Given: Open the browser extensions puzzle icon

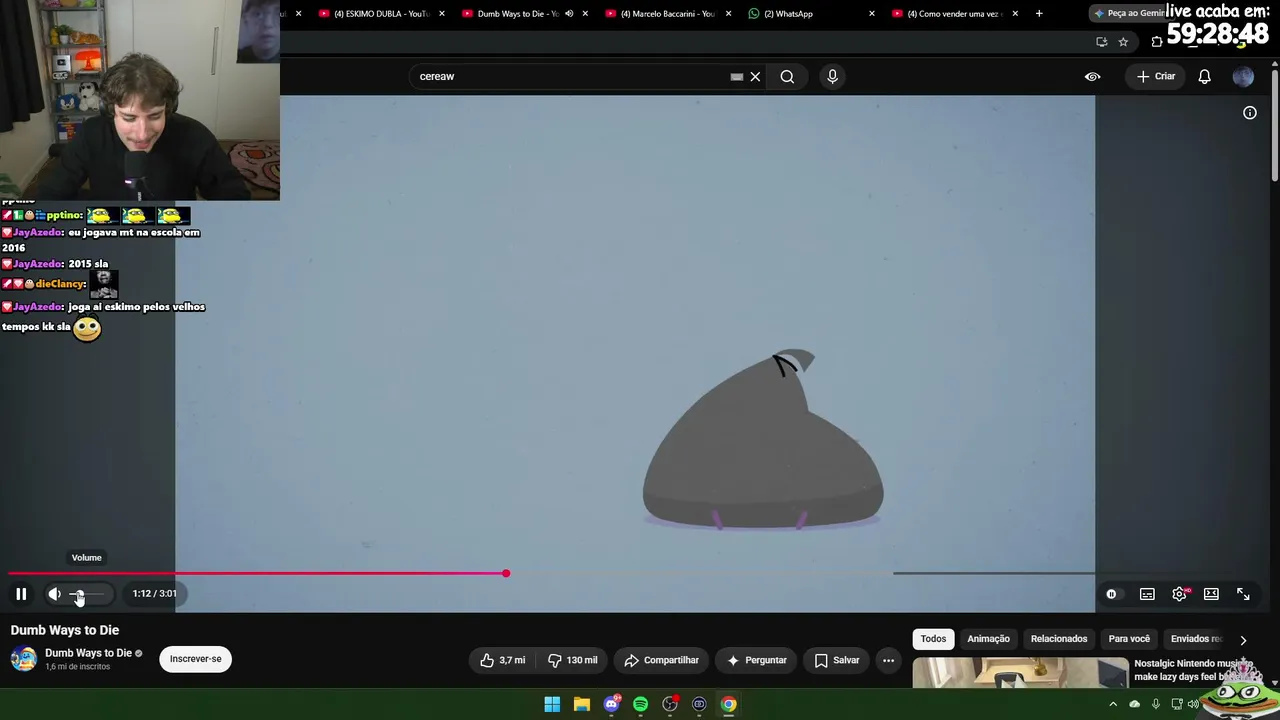Looking at the screenshot, I should [x=1157, y=42].
